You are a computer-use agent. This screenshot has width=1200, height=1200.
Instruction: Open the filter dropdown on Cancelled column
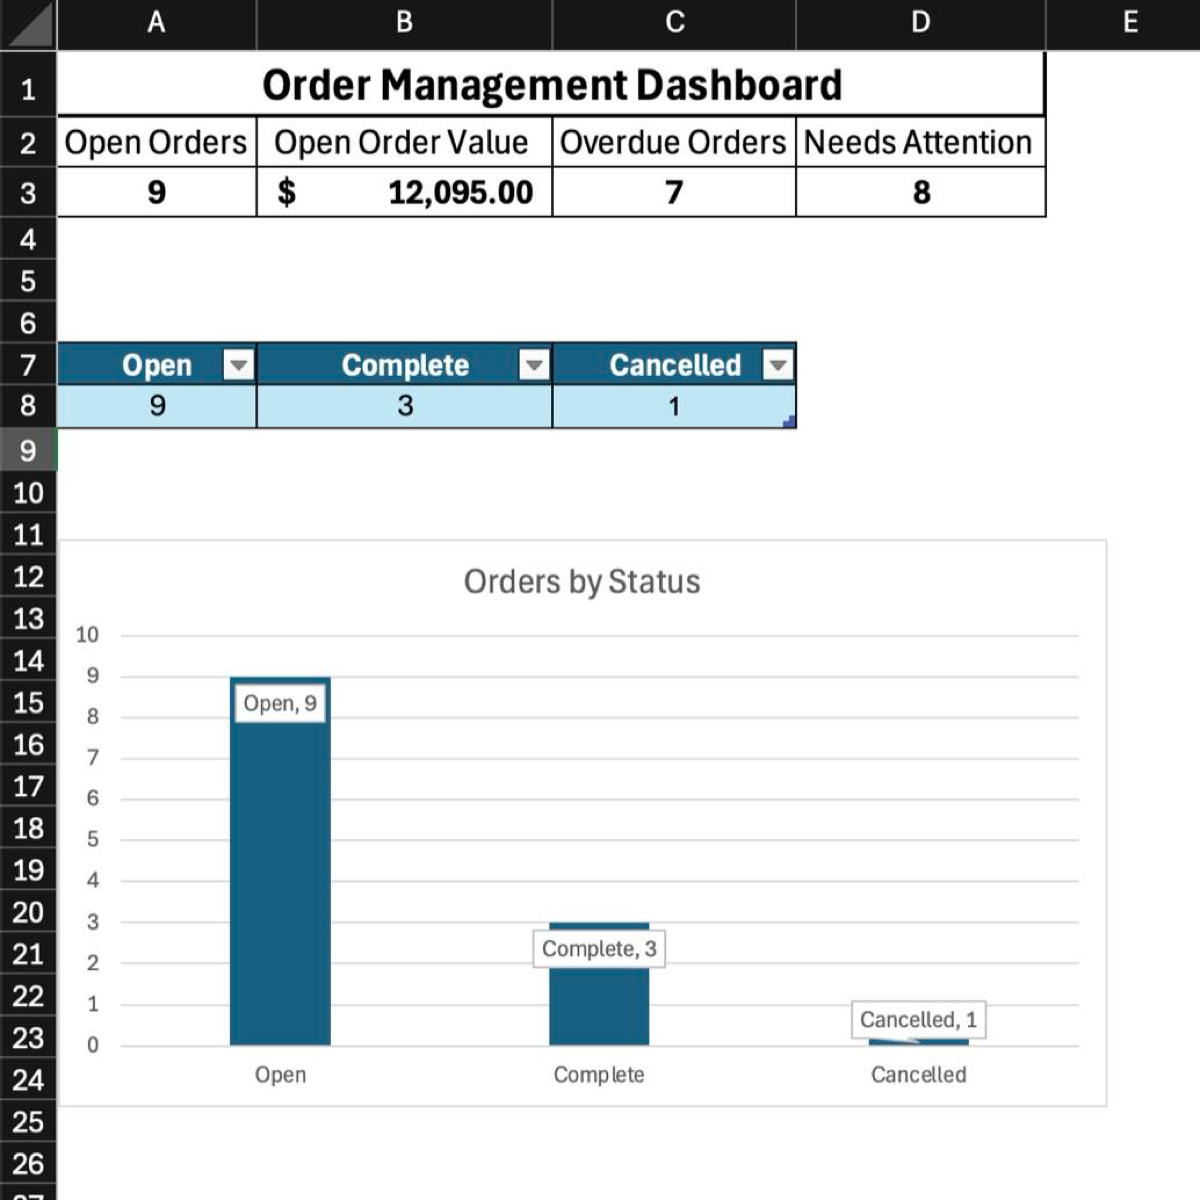coord(778,365)
